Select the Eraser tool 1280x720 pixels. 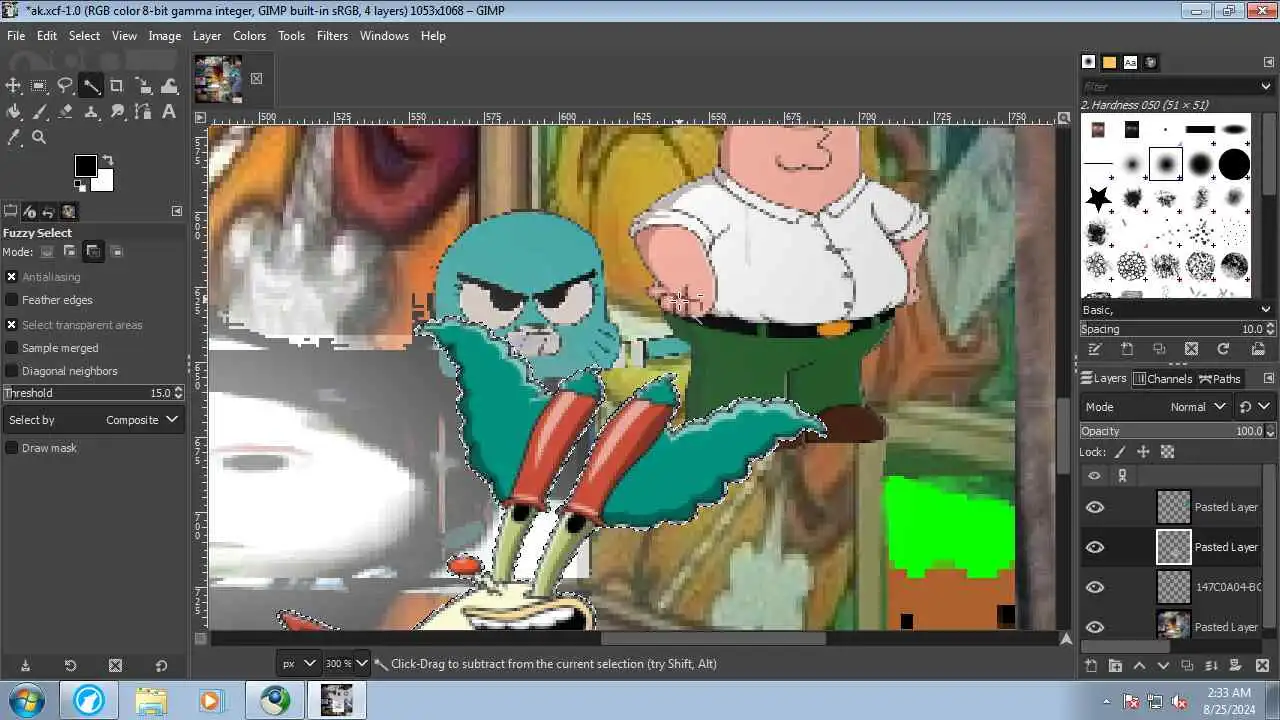click(x=65, y=112)
